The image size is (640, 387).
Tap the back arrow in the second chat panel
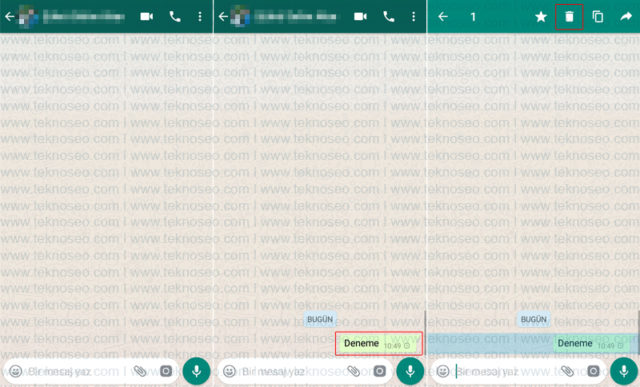coord(223,17)
